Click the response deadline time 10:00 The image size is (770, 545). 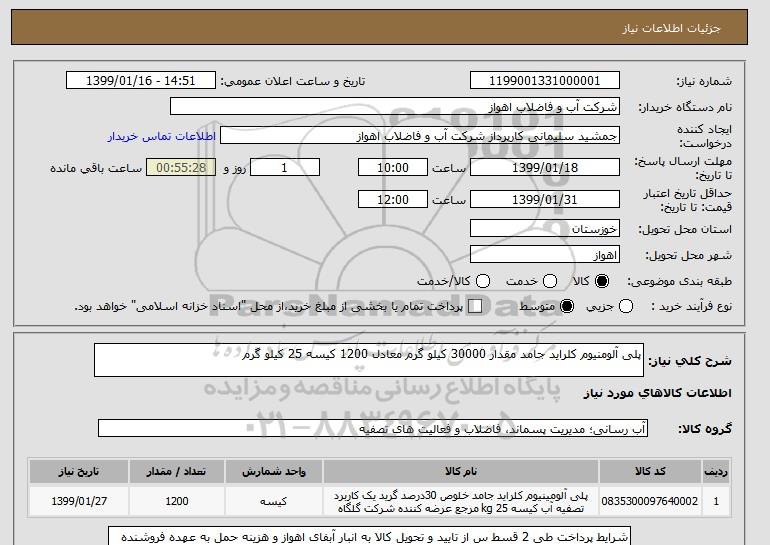pos(393,167)
